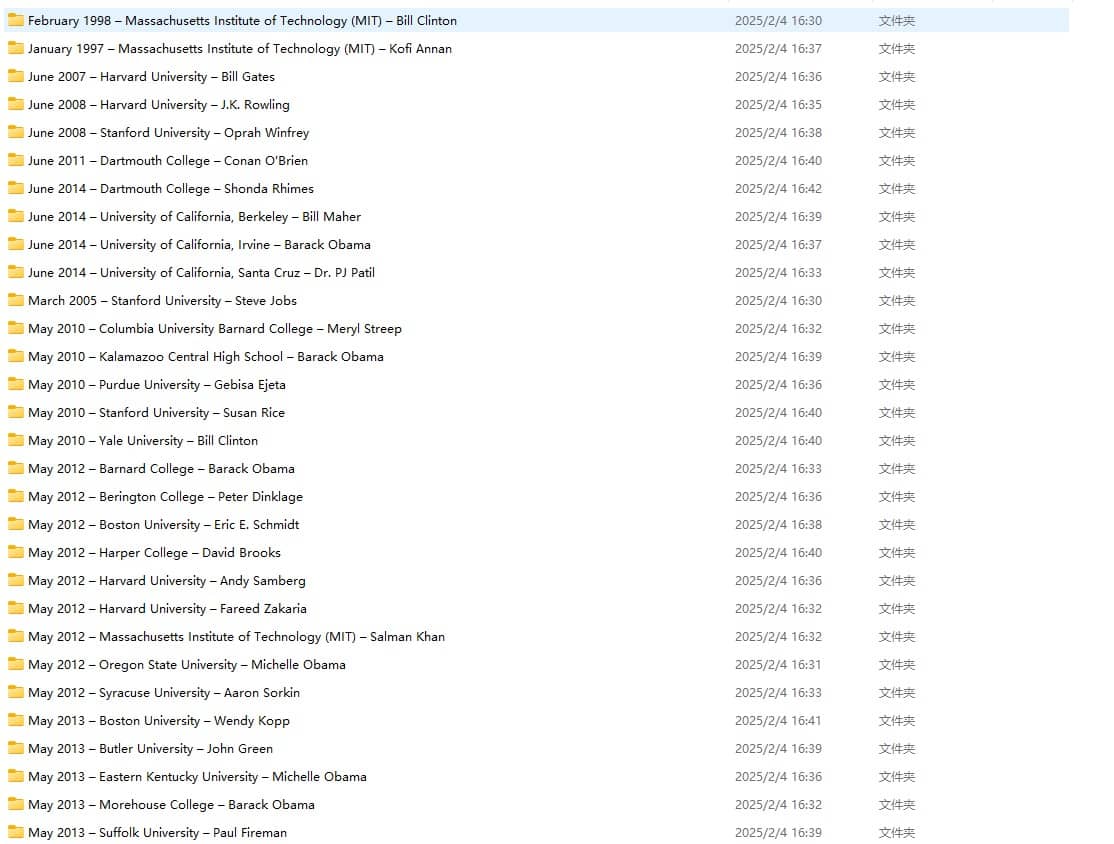Image resolution: width=1114 pixels, height=844 pixels.
Task: Select 'May 2012 – Berington College – Peter Dinklage'
Action: pos(166,497)
